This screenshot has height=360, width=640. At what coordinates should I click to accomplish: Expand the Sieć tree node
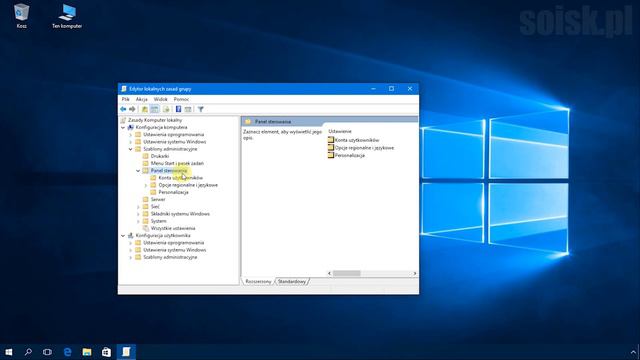coord(138,207)
